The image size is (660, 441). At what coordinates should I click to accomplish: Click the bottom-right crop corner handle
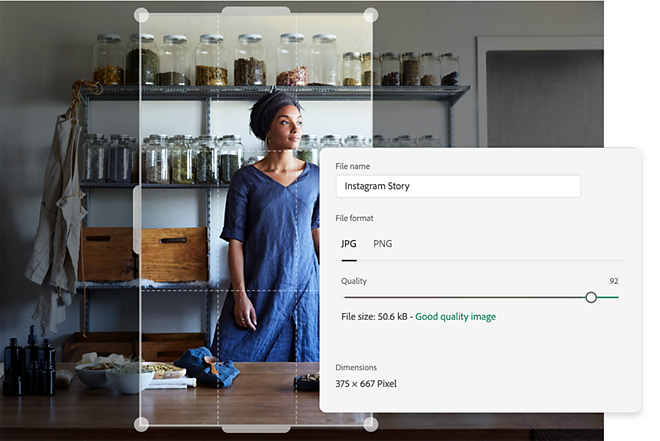click(370, 424)
